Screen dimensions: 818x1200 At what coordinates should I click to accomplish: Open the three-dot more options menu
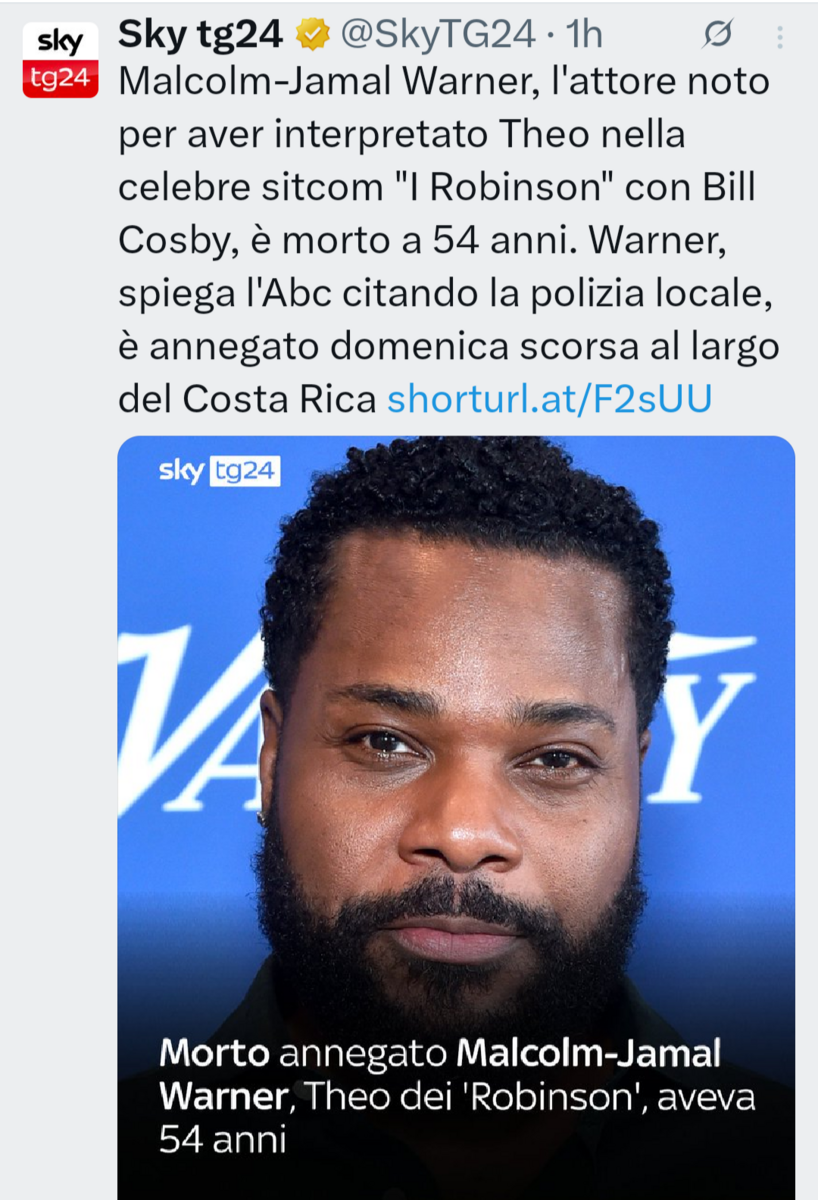coord(780,37)
